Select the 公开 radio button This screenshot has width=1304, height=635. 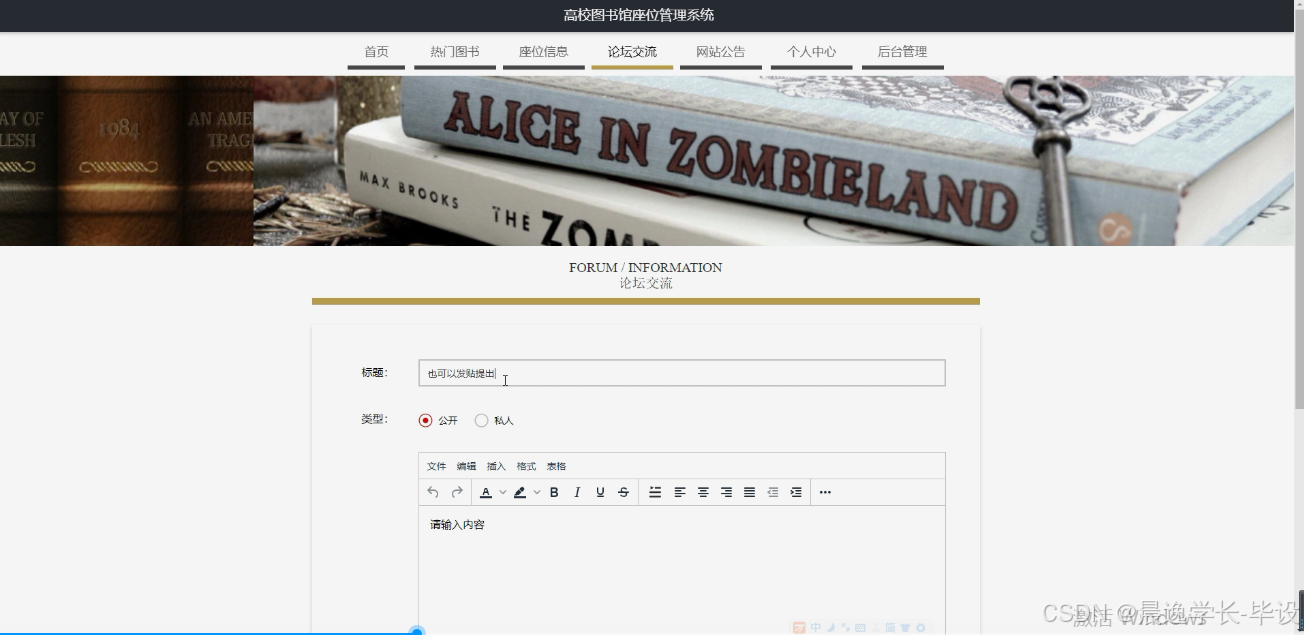[x=426, y=421]
